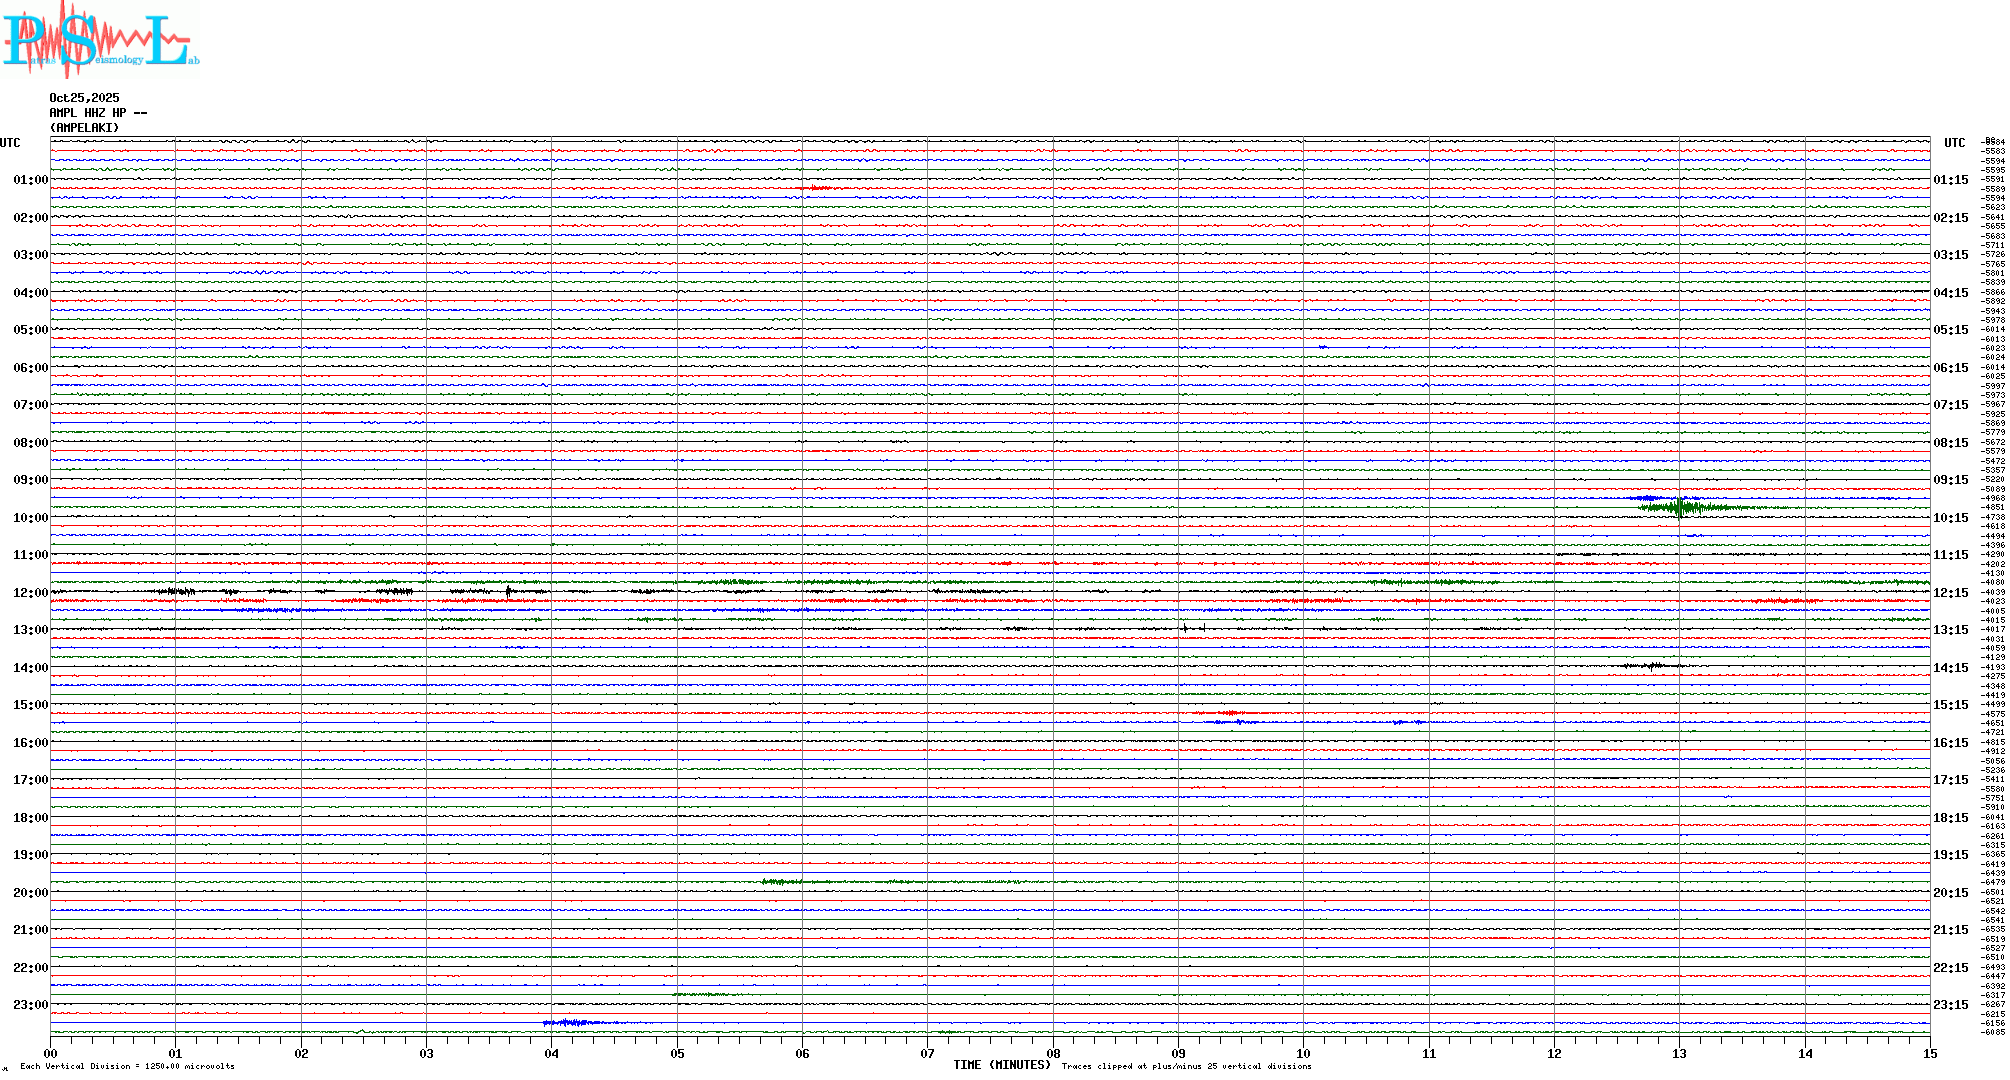Select the 12:00 hour label on left
The height and width of the screenshot is (1080, 2010).
click(30, 593)
